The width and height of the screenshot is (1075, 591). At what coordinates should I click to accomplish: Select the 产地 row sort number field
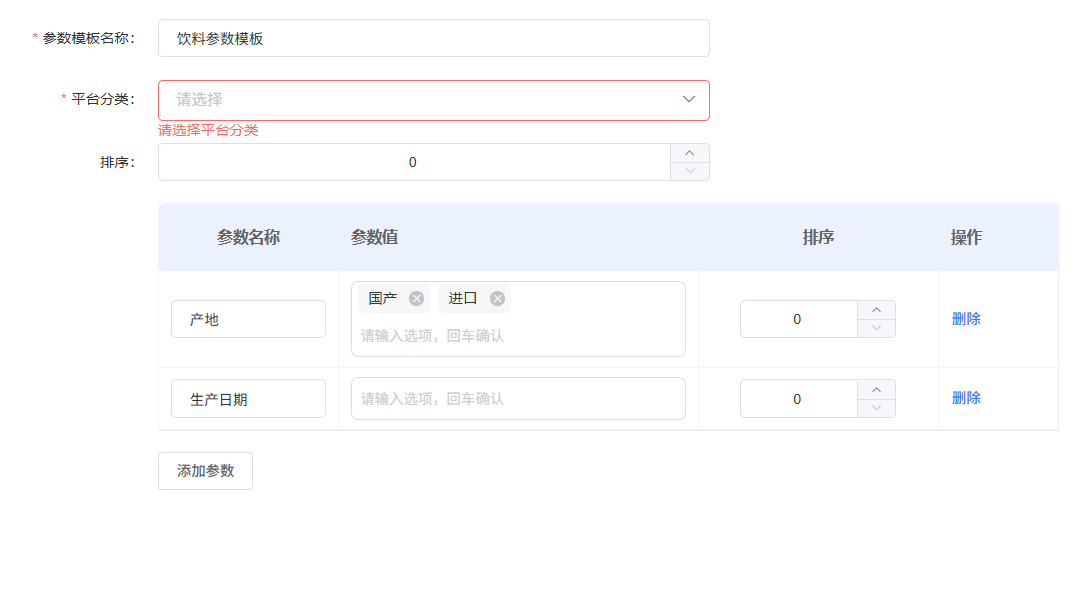pyautogui.click(x=798, y=319)
